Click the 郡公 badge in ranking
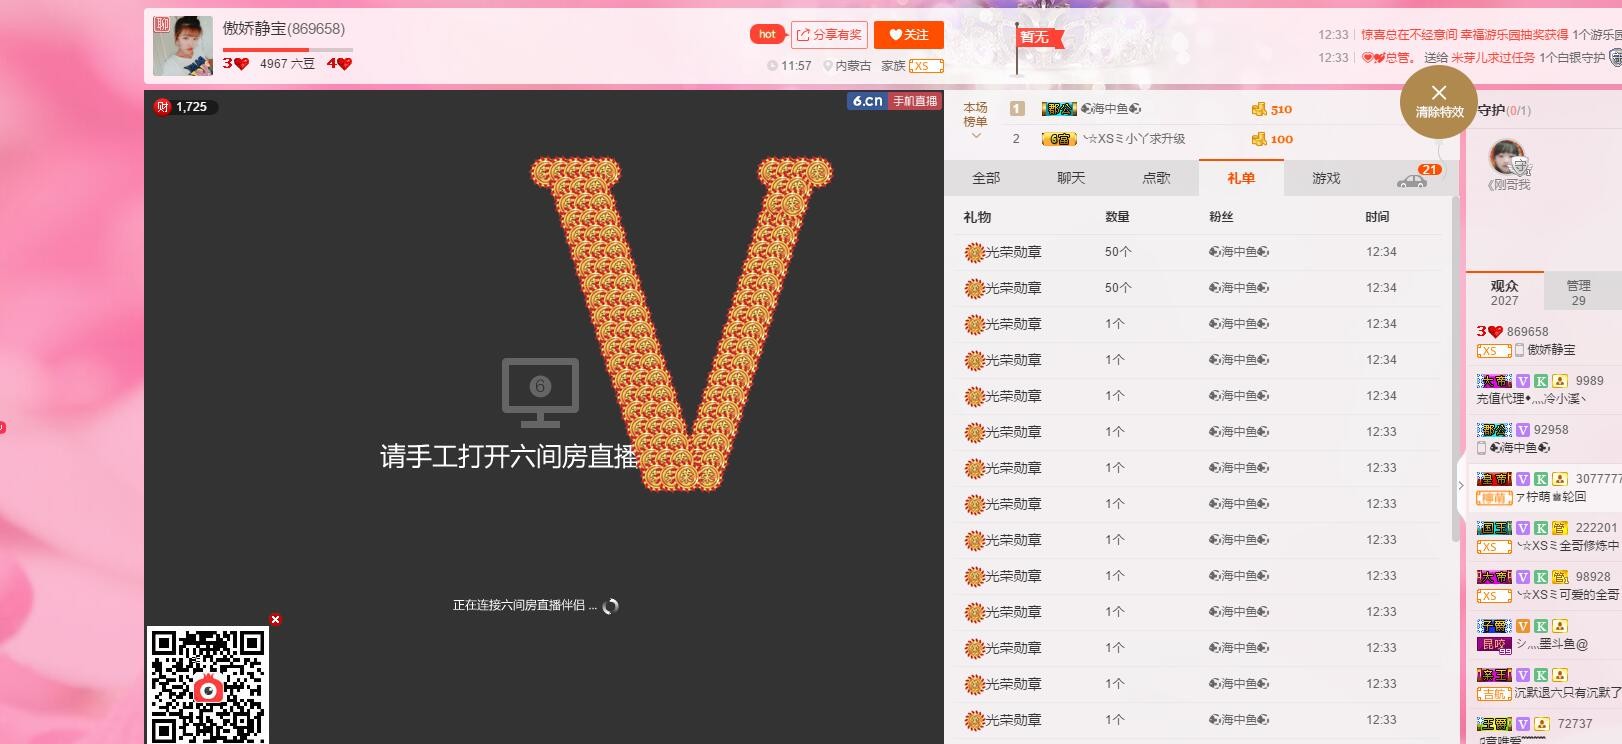 click(1059, 109)
